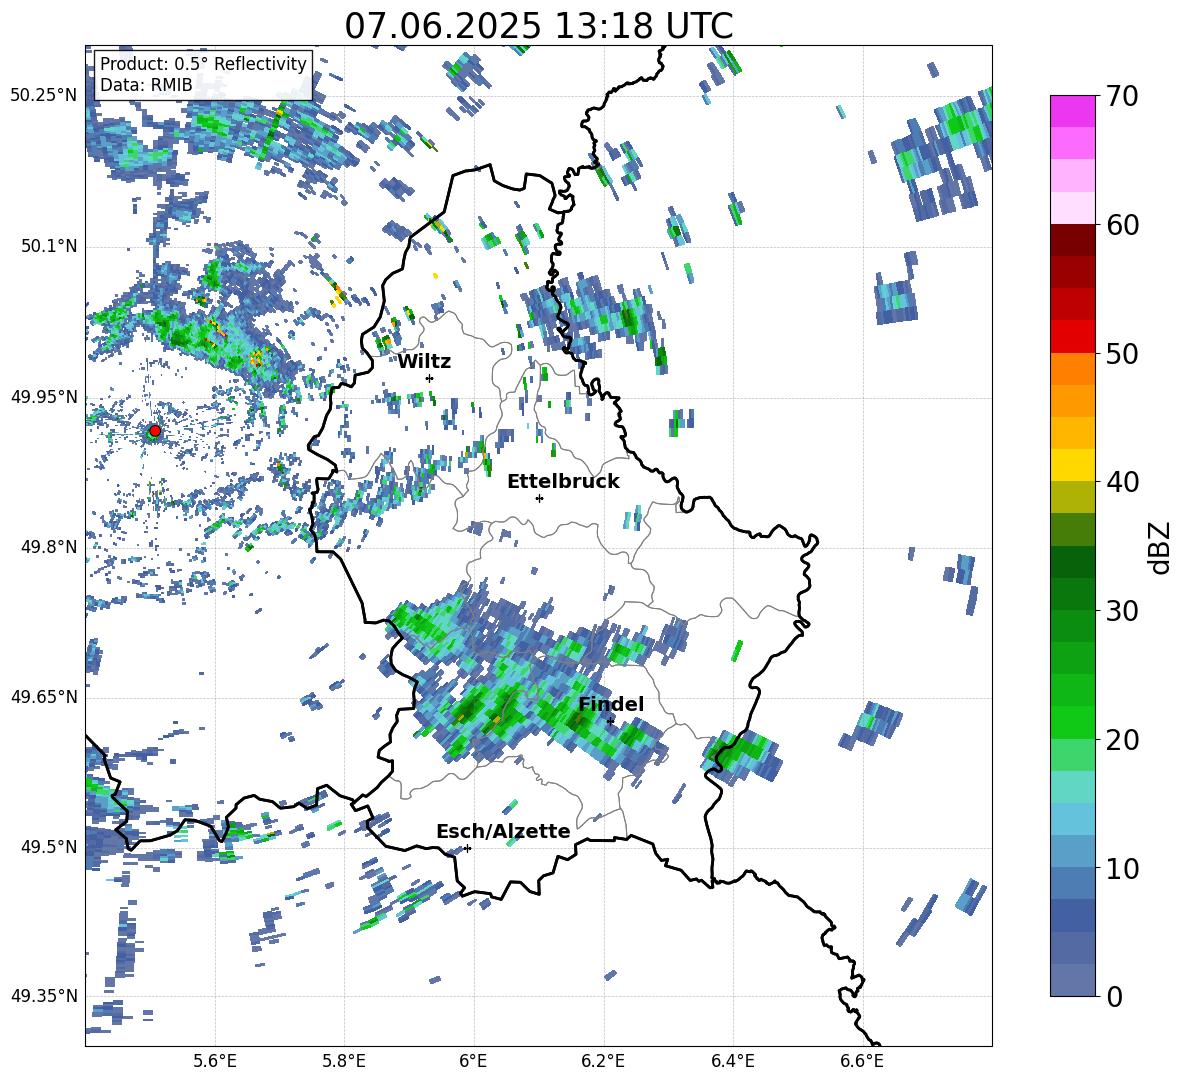The image size is (1184, 1081).
Task: Click the 5.6°E longitude label
Action: (215, 1061)
